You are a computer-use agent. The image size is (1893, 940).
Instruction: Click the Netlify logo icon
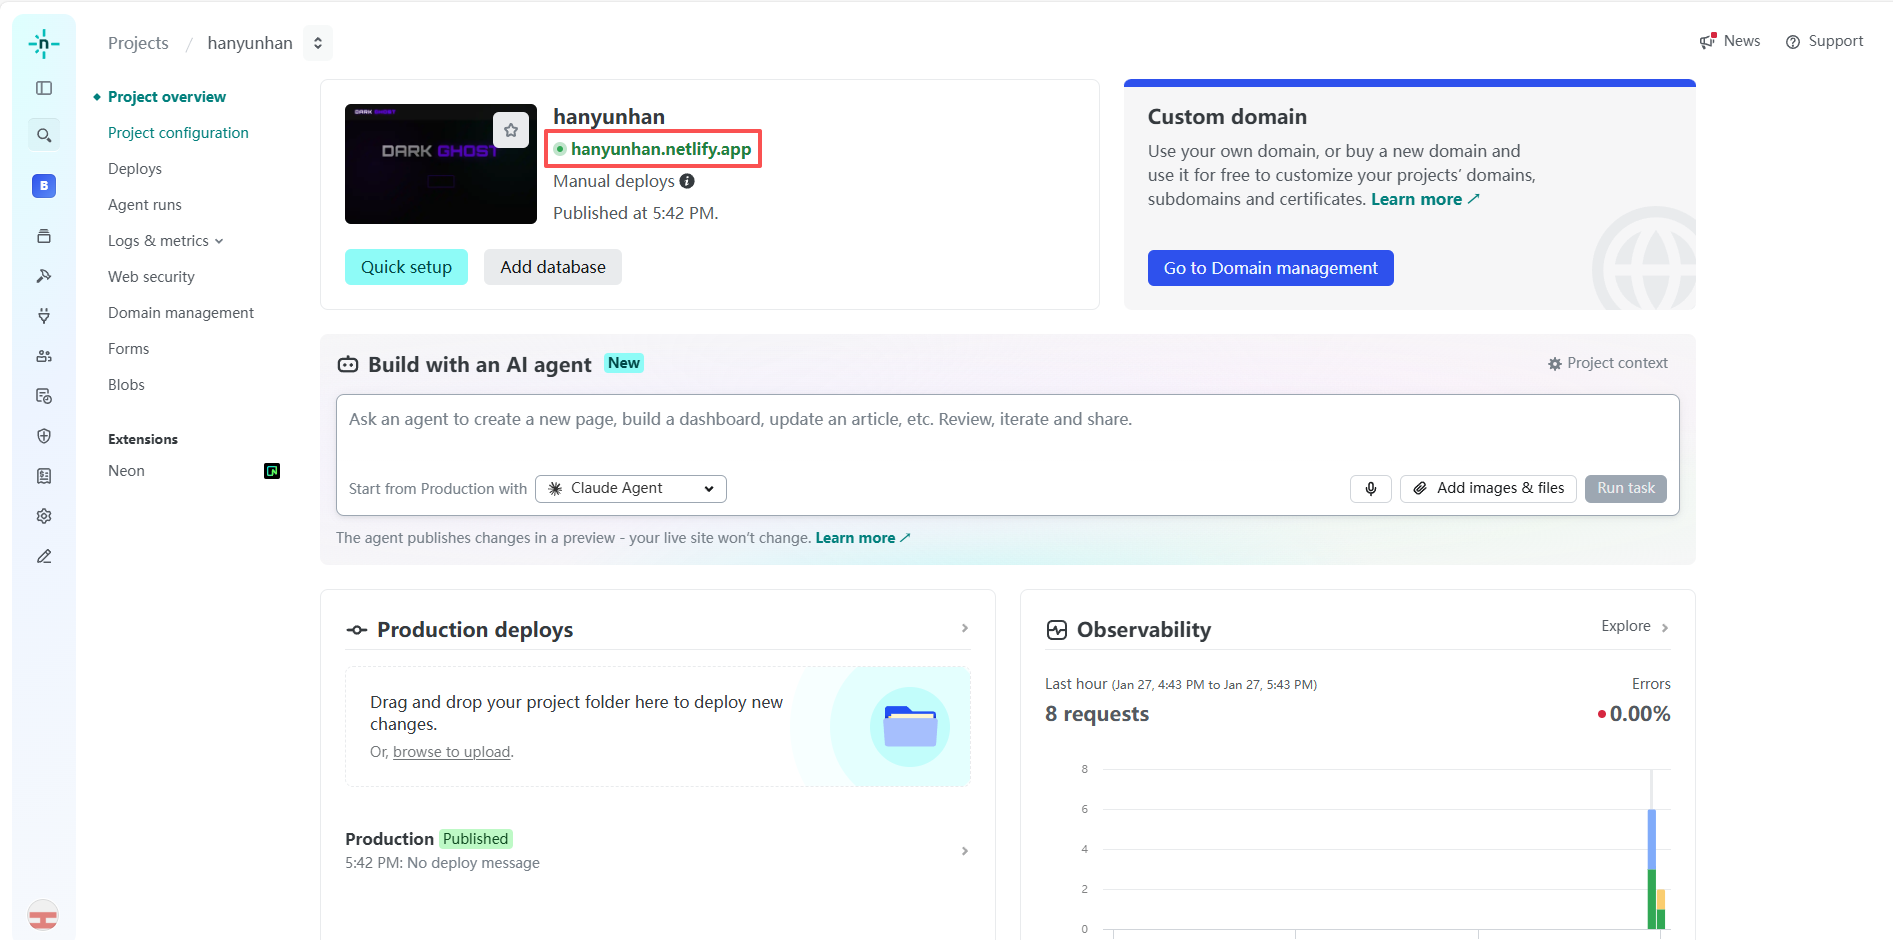44,44
